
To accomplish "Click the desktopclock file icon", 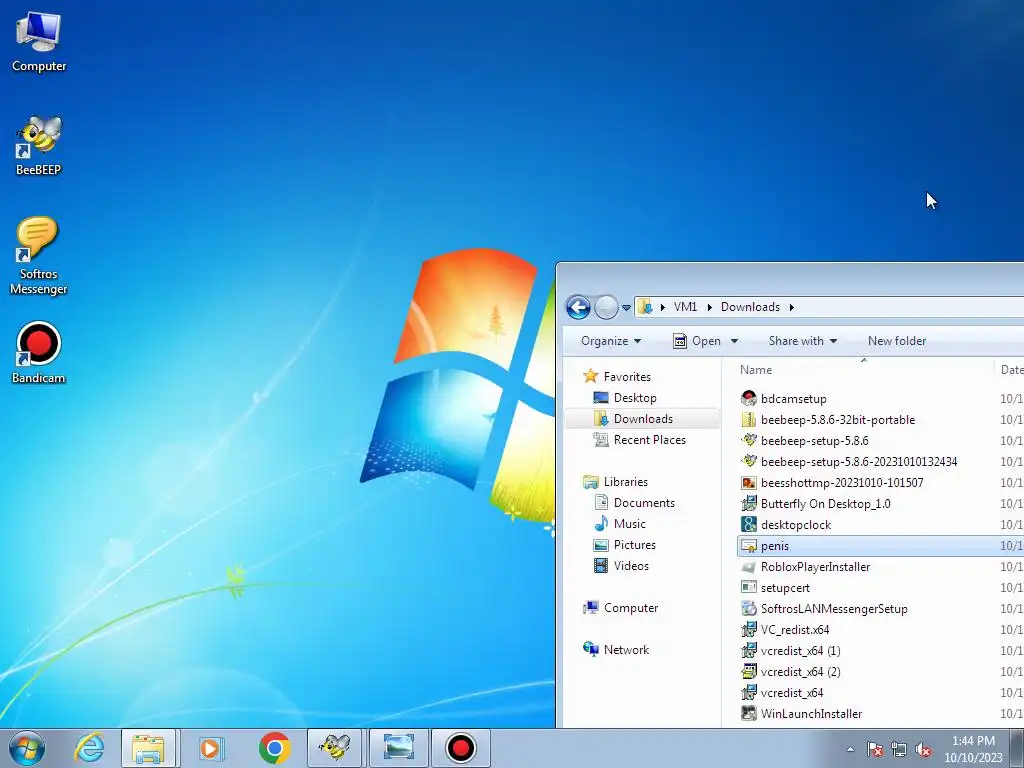I will (748, 524).
